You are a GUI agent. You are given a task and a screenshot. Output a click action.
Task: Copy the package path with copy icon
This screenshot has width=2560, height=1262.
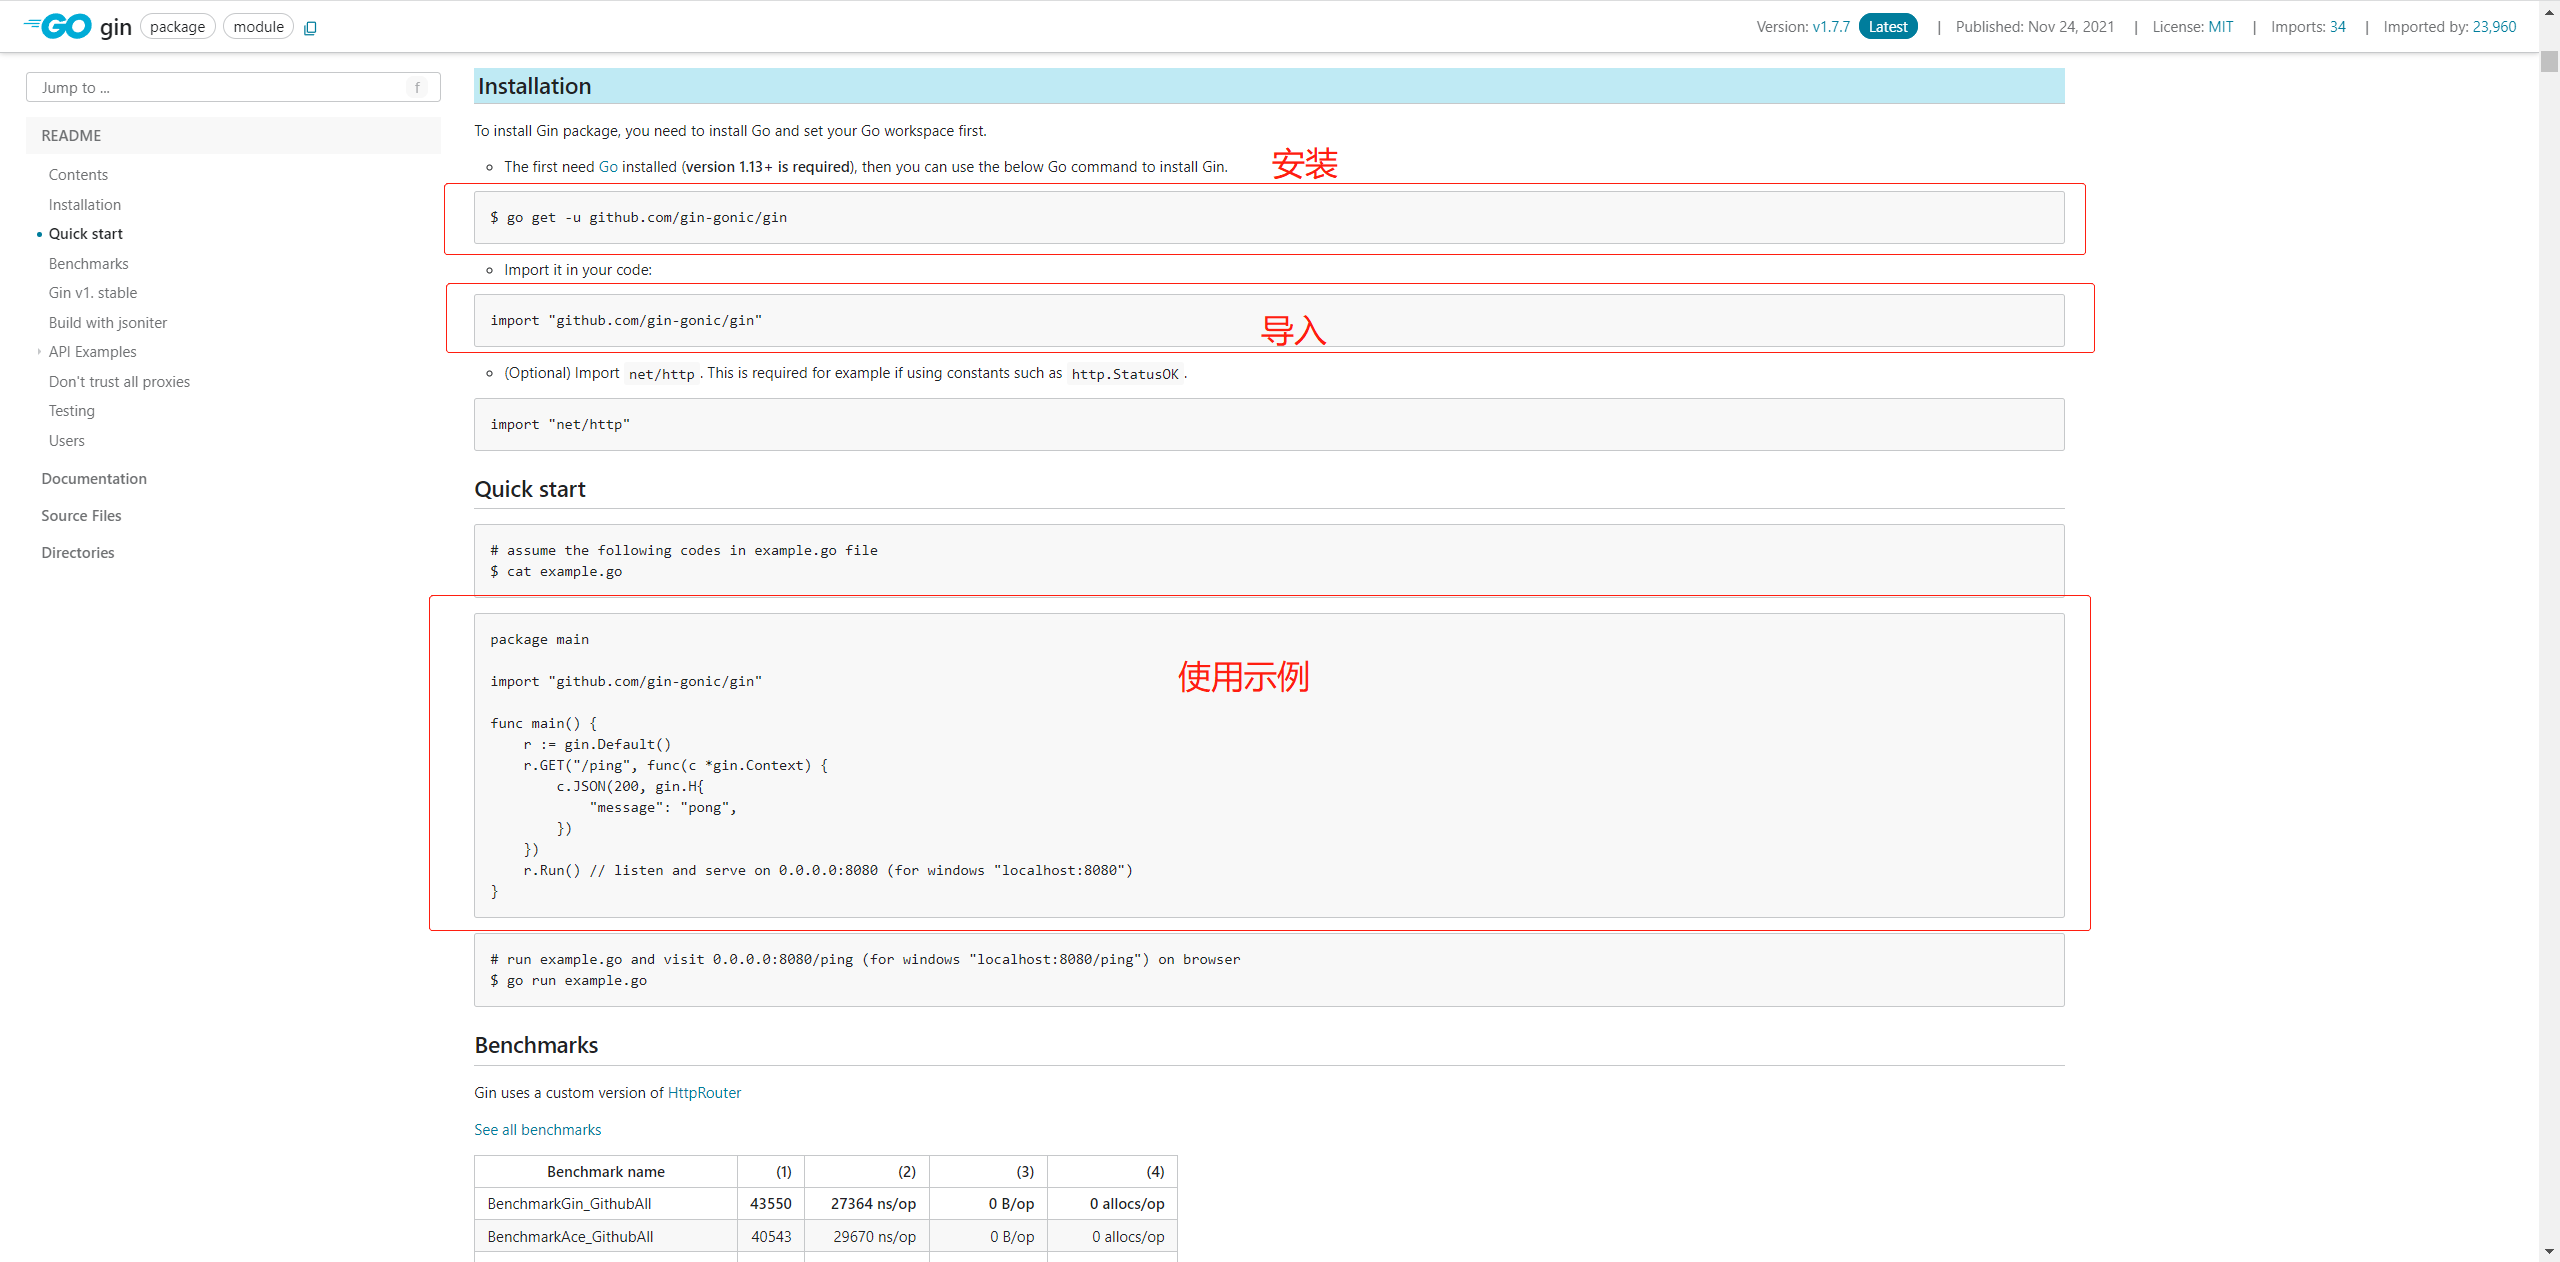310,28
